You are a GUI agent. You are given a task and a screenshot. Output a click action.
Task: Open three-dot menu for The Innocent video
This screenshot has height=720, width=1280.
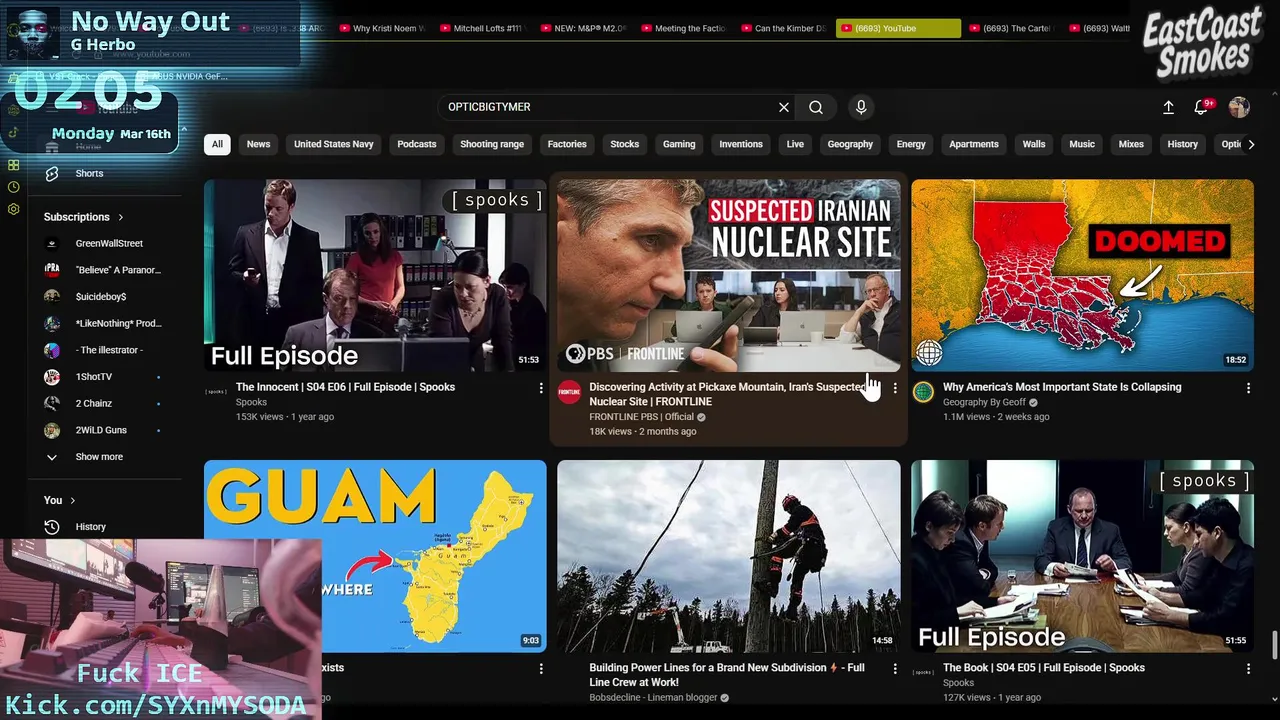tap(541, 388)
